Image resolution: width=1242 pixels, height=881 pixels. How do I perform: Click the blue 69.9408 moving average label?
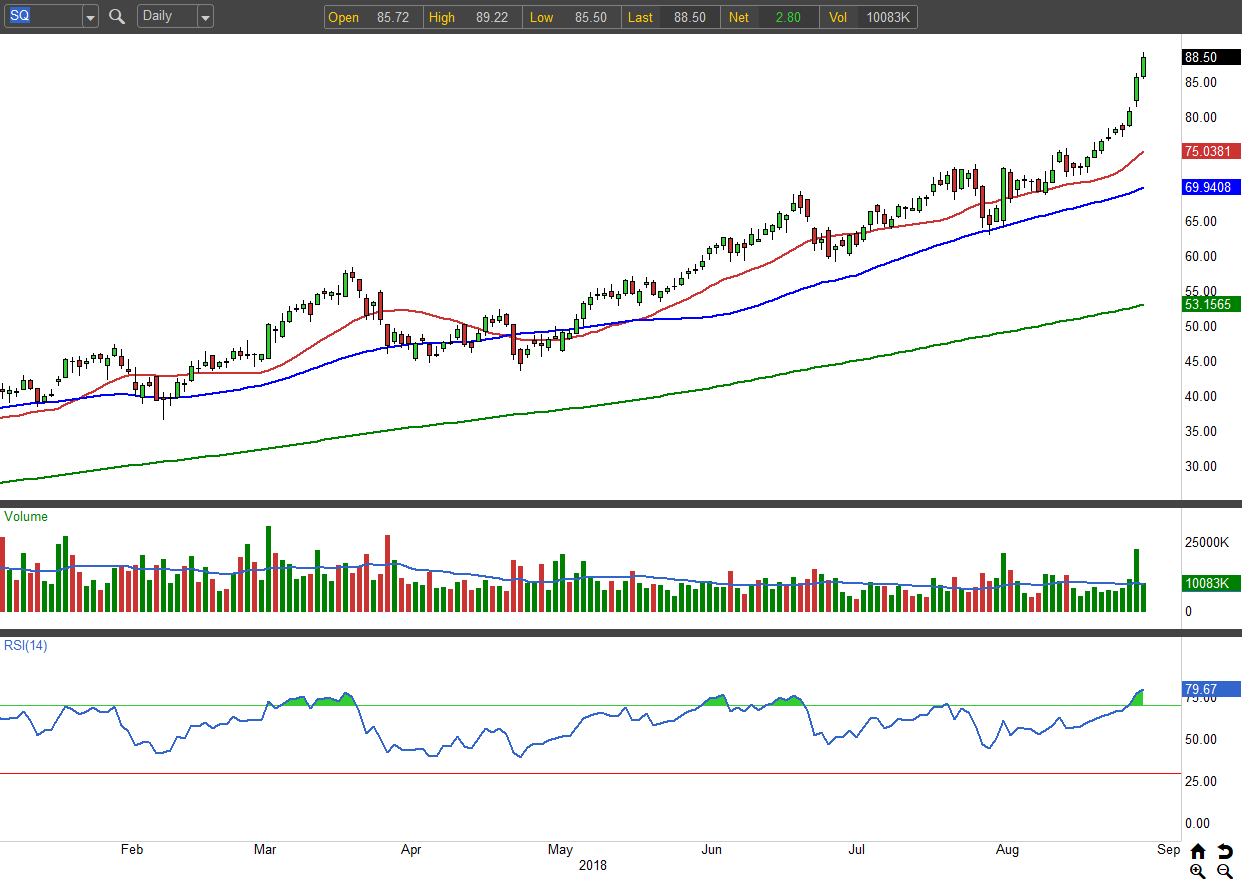tap(1211, 187)
